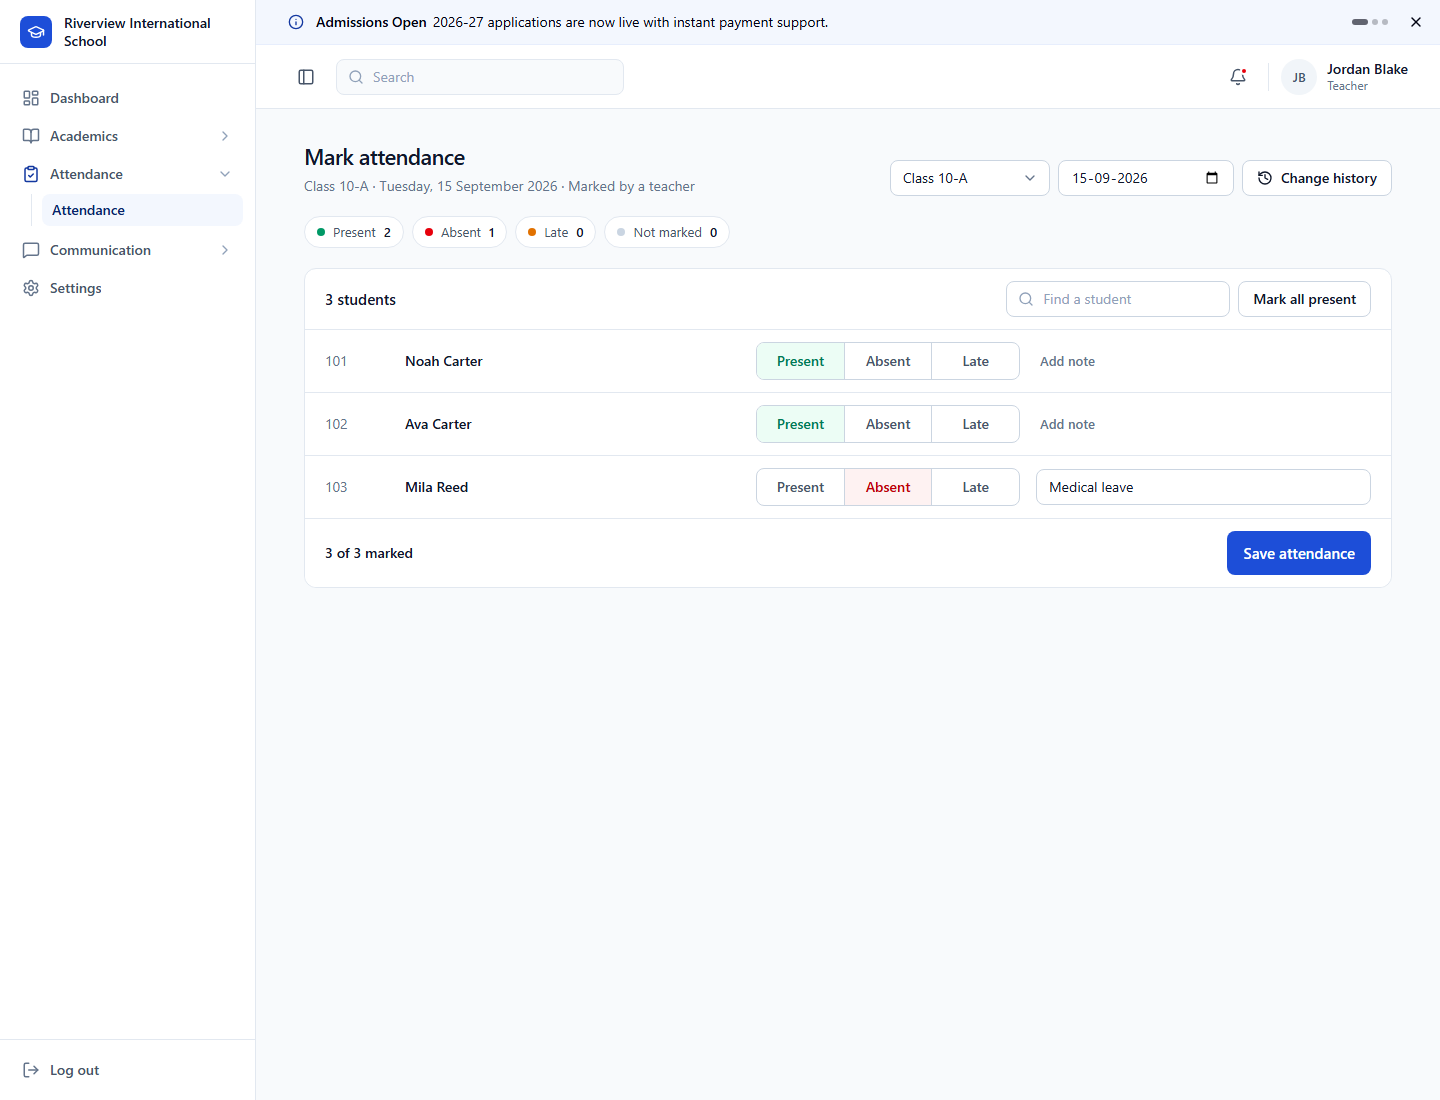Screen dimensions: 1440x1100
Task: Mark Ava Carter as Late
Action: coord(975,424)
